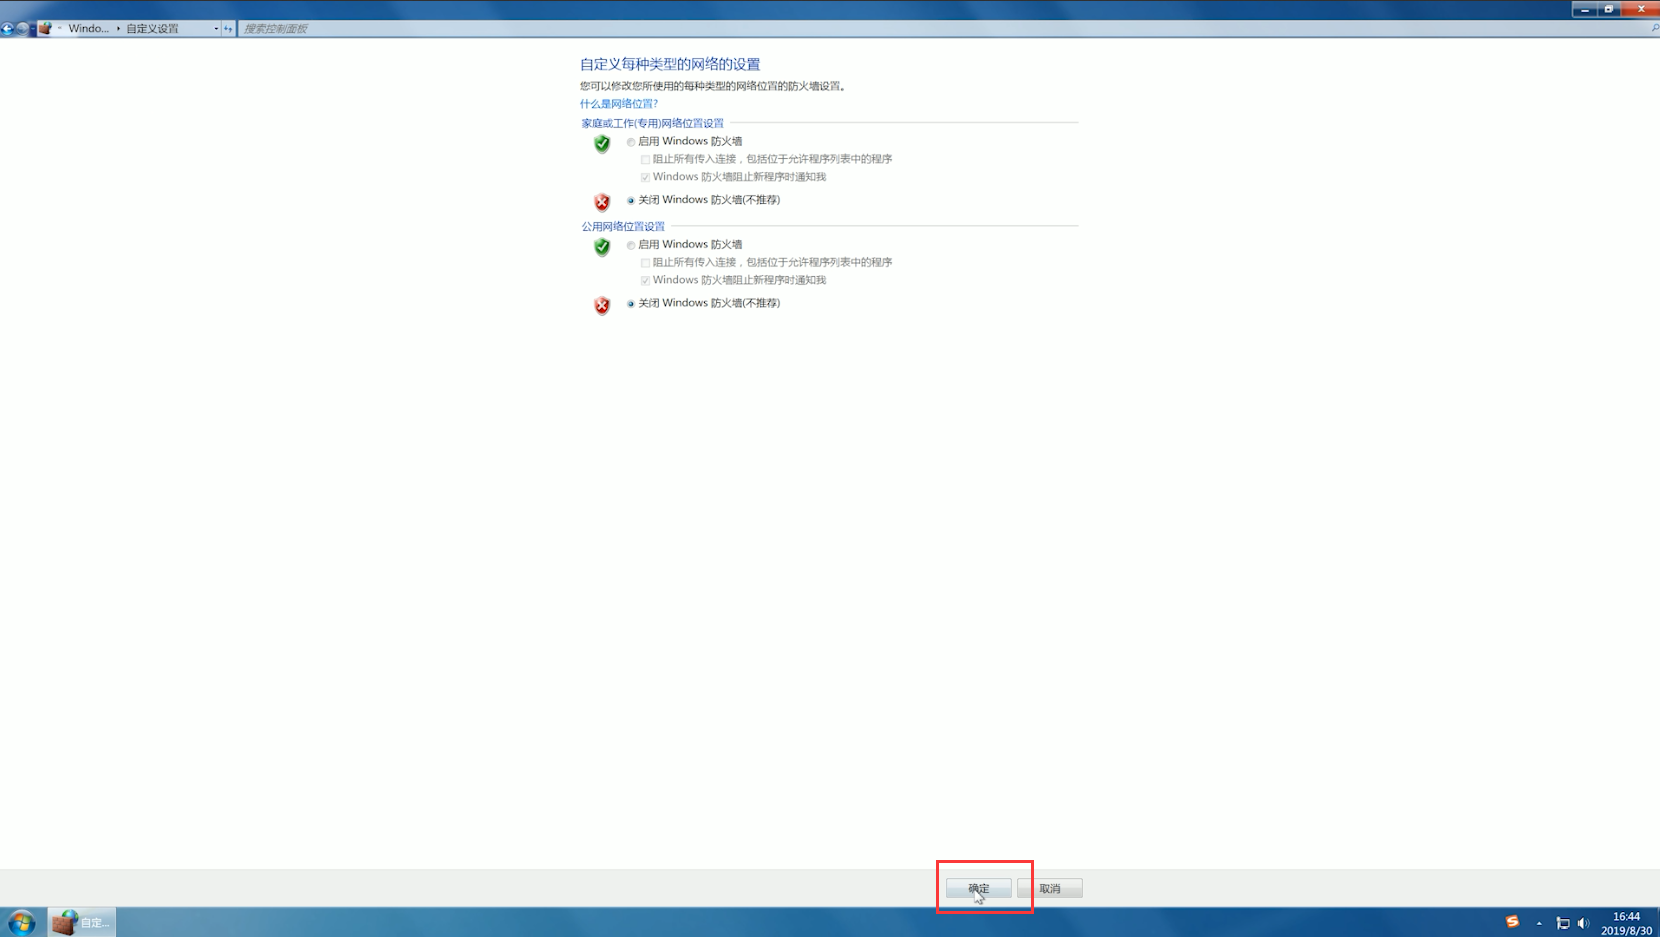
Task: Go back with the blue back arrow
Action: [x=7, y=29]
